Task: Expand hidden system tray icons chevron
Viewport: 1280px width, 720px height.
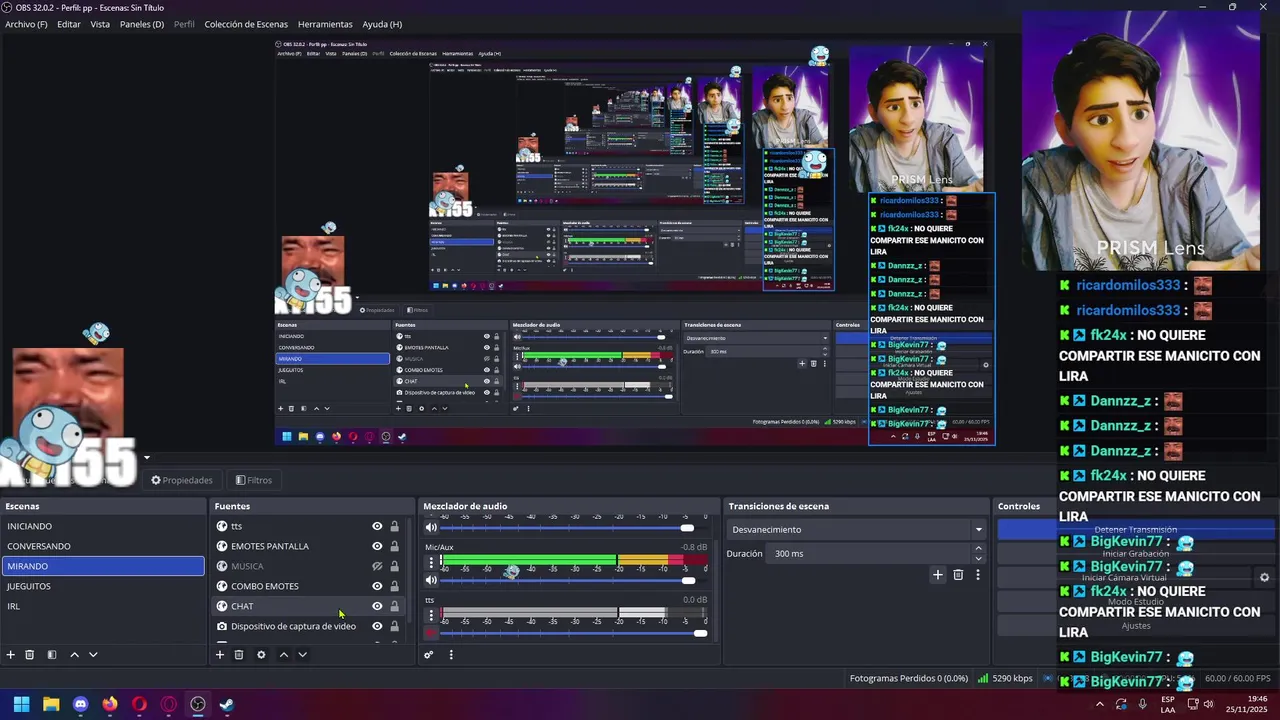Action: pos(1099,704)
